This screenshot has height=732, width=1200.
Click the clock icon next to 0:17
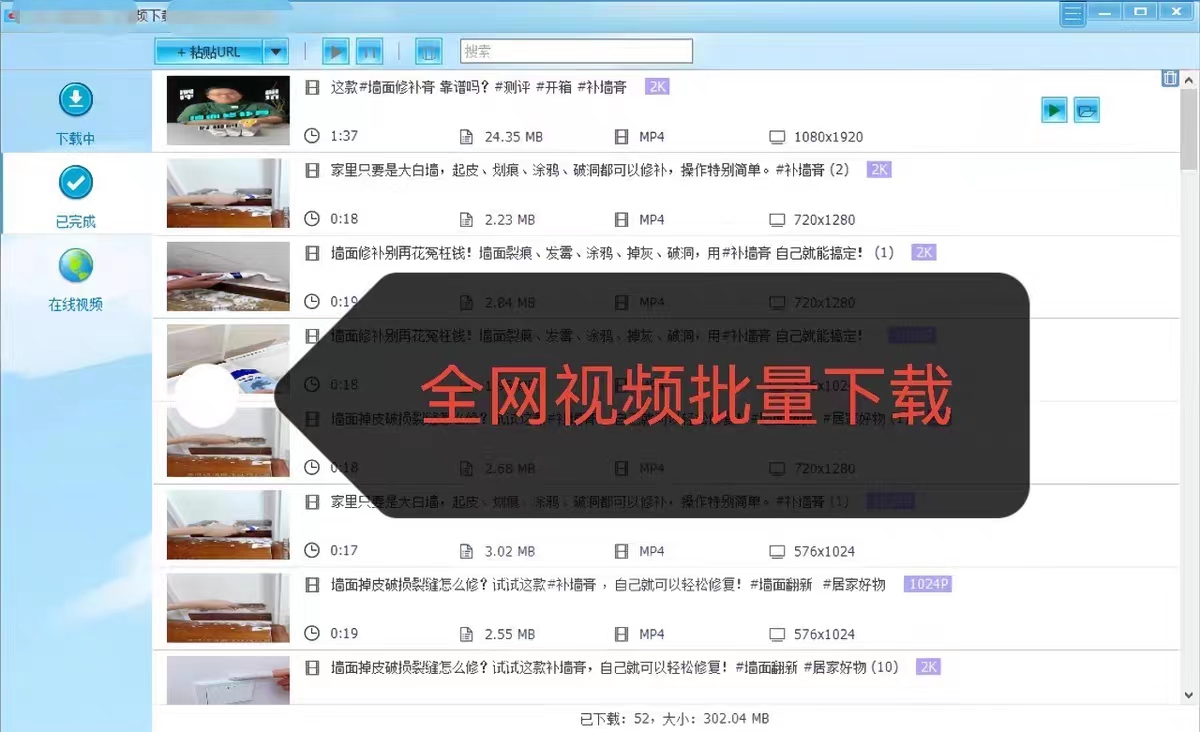pyautogui.click(x=312, y=550)
